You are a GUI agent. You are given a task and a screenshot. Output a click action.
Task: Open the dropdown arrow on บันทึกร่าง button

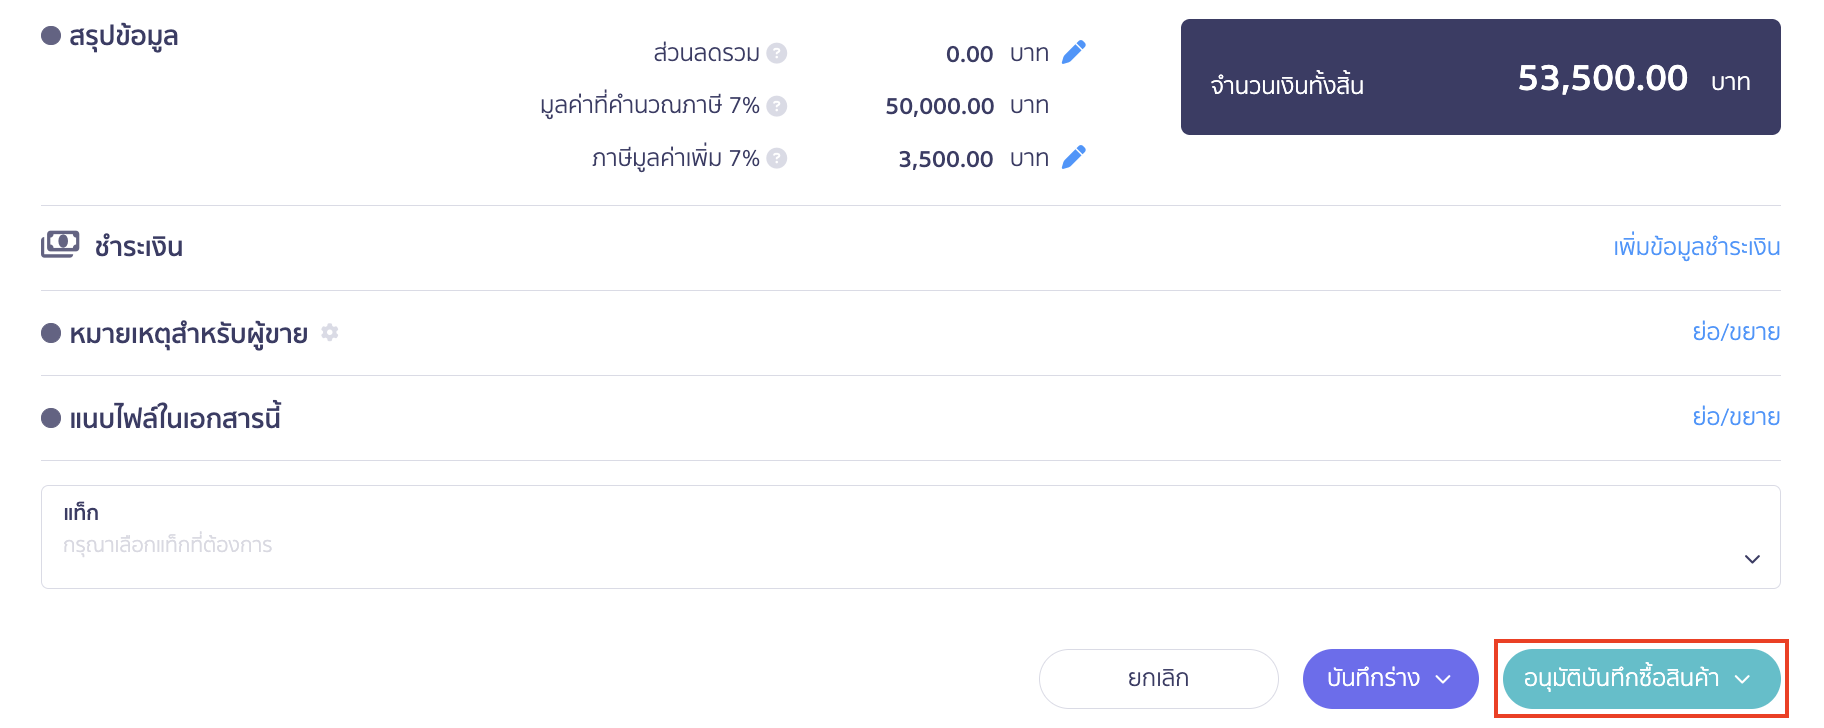pos(1445,678)
